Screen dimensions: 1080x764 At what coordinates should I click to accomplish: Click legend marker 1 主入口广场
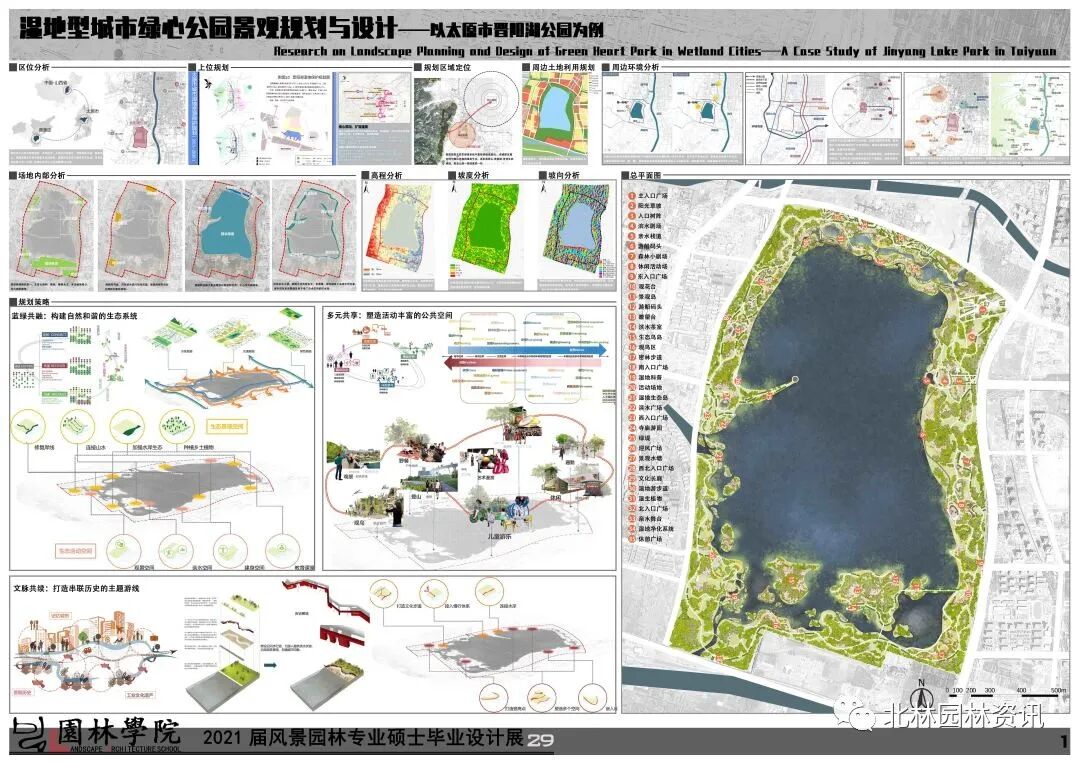tap(632, 196)
